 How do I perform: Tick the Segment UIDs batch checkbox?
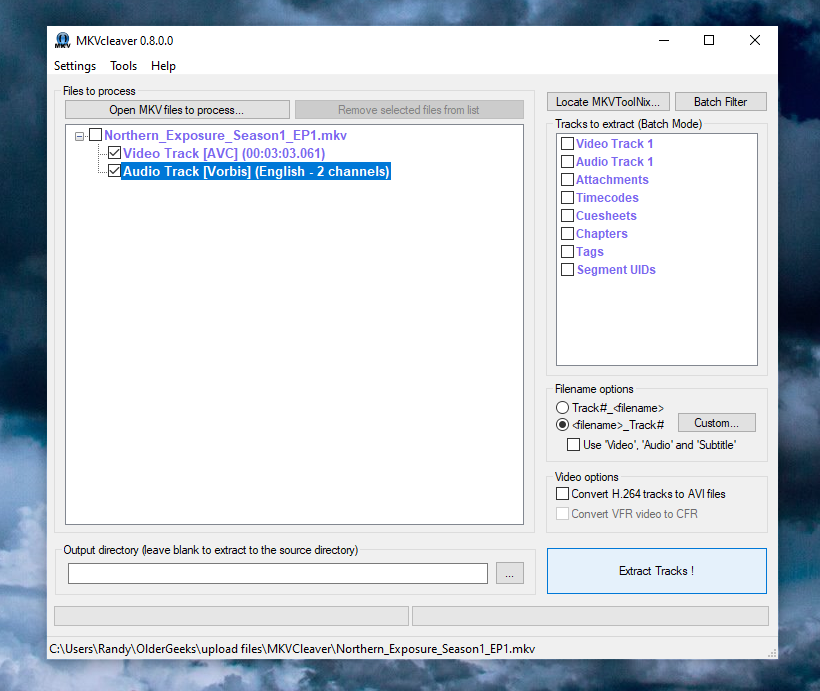pyautogui.click(x=567, y=269)
